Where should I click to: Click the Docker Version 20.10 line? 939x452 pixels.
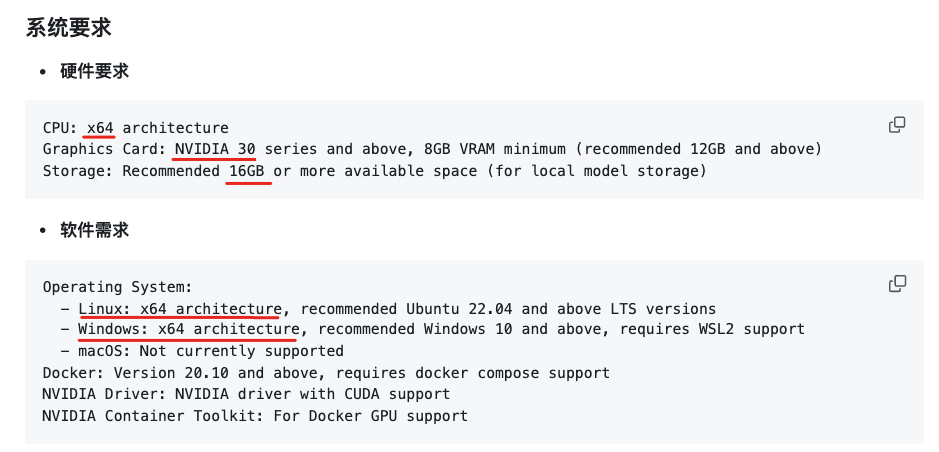326,373
